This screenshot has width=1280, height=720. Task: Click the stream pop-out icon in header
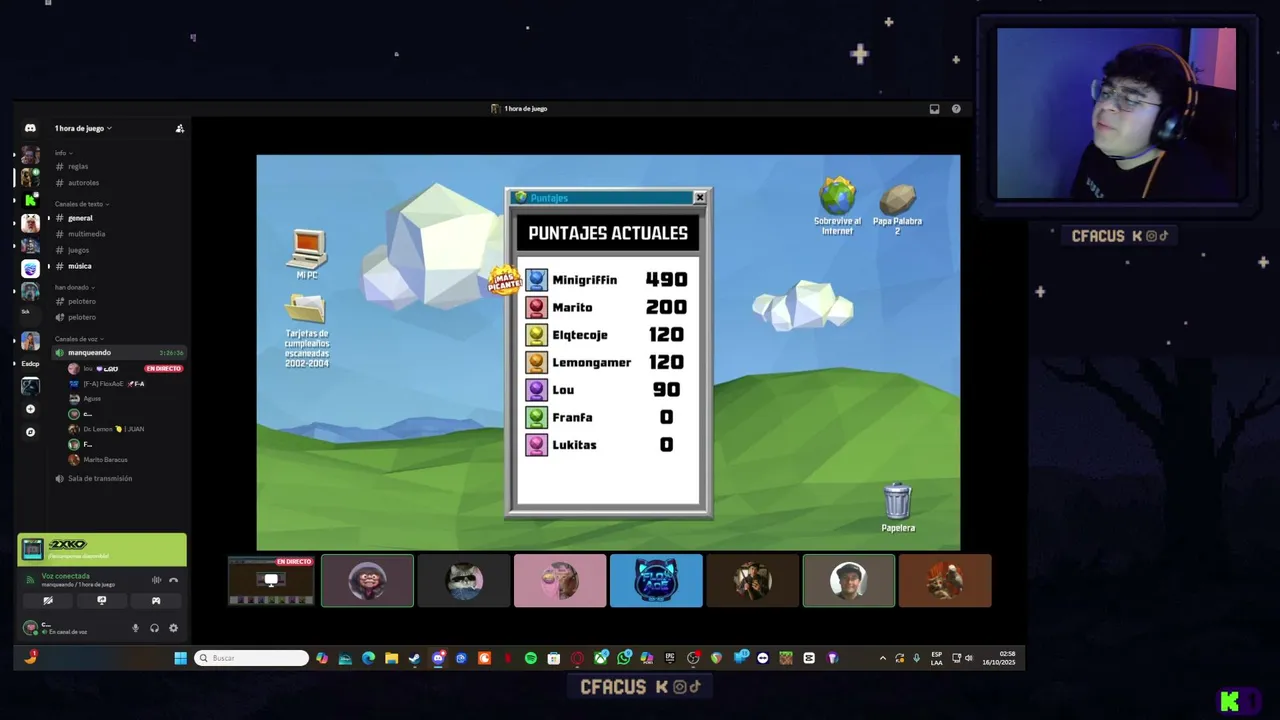coord(934,109)
